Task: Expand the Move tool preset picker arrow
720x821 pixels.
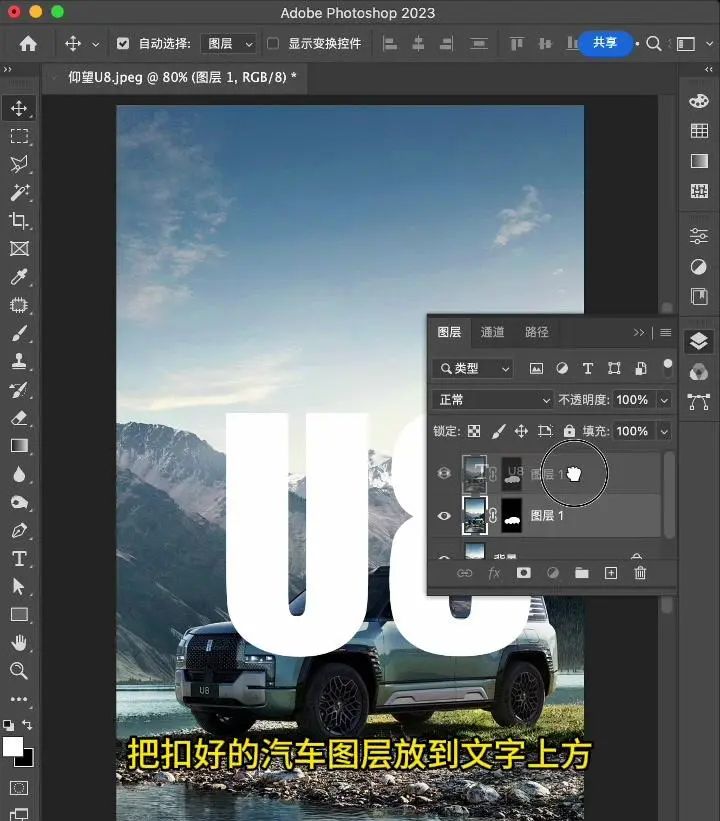Action: pos(95,45)
